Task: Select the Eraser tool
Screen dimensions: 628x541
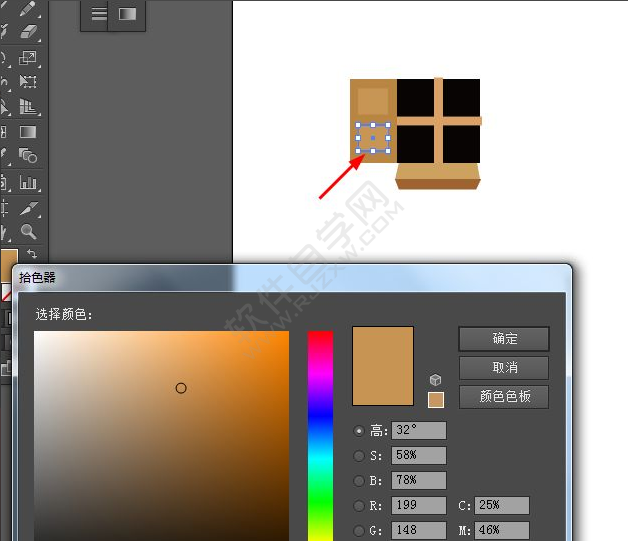Action: 28,32
